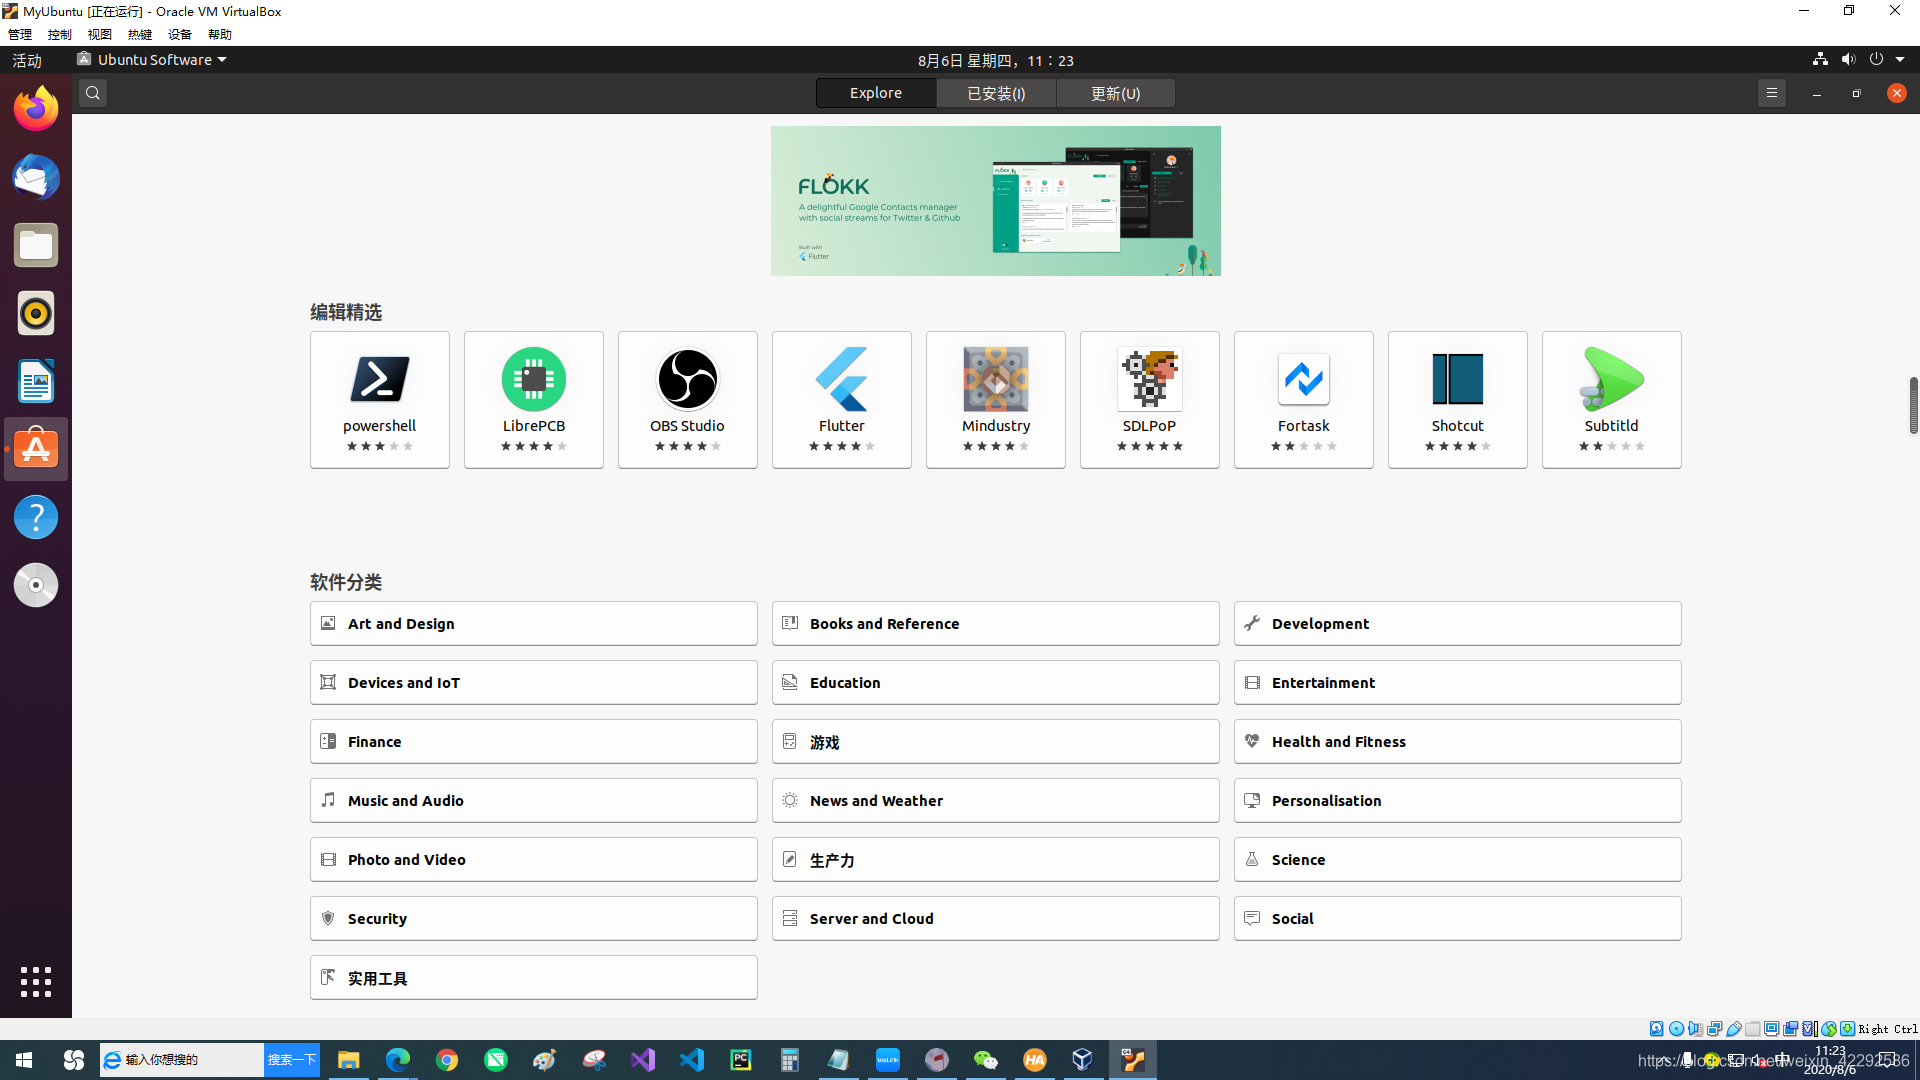Switch to the 更新 tab

(1116, 92)
